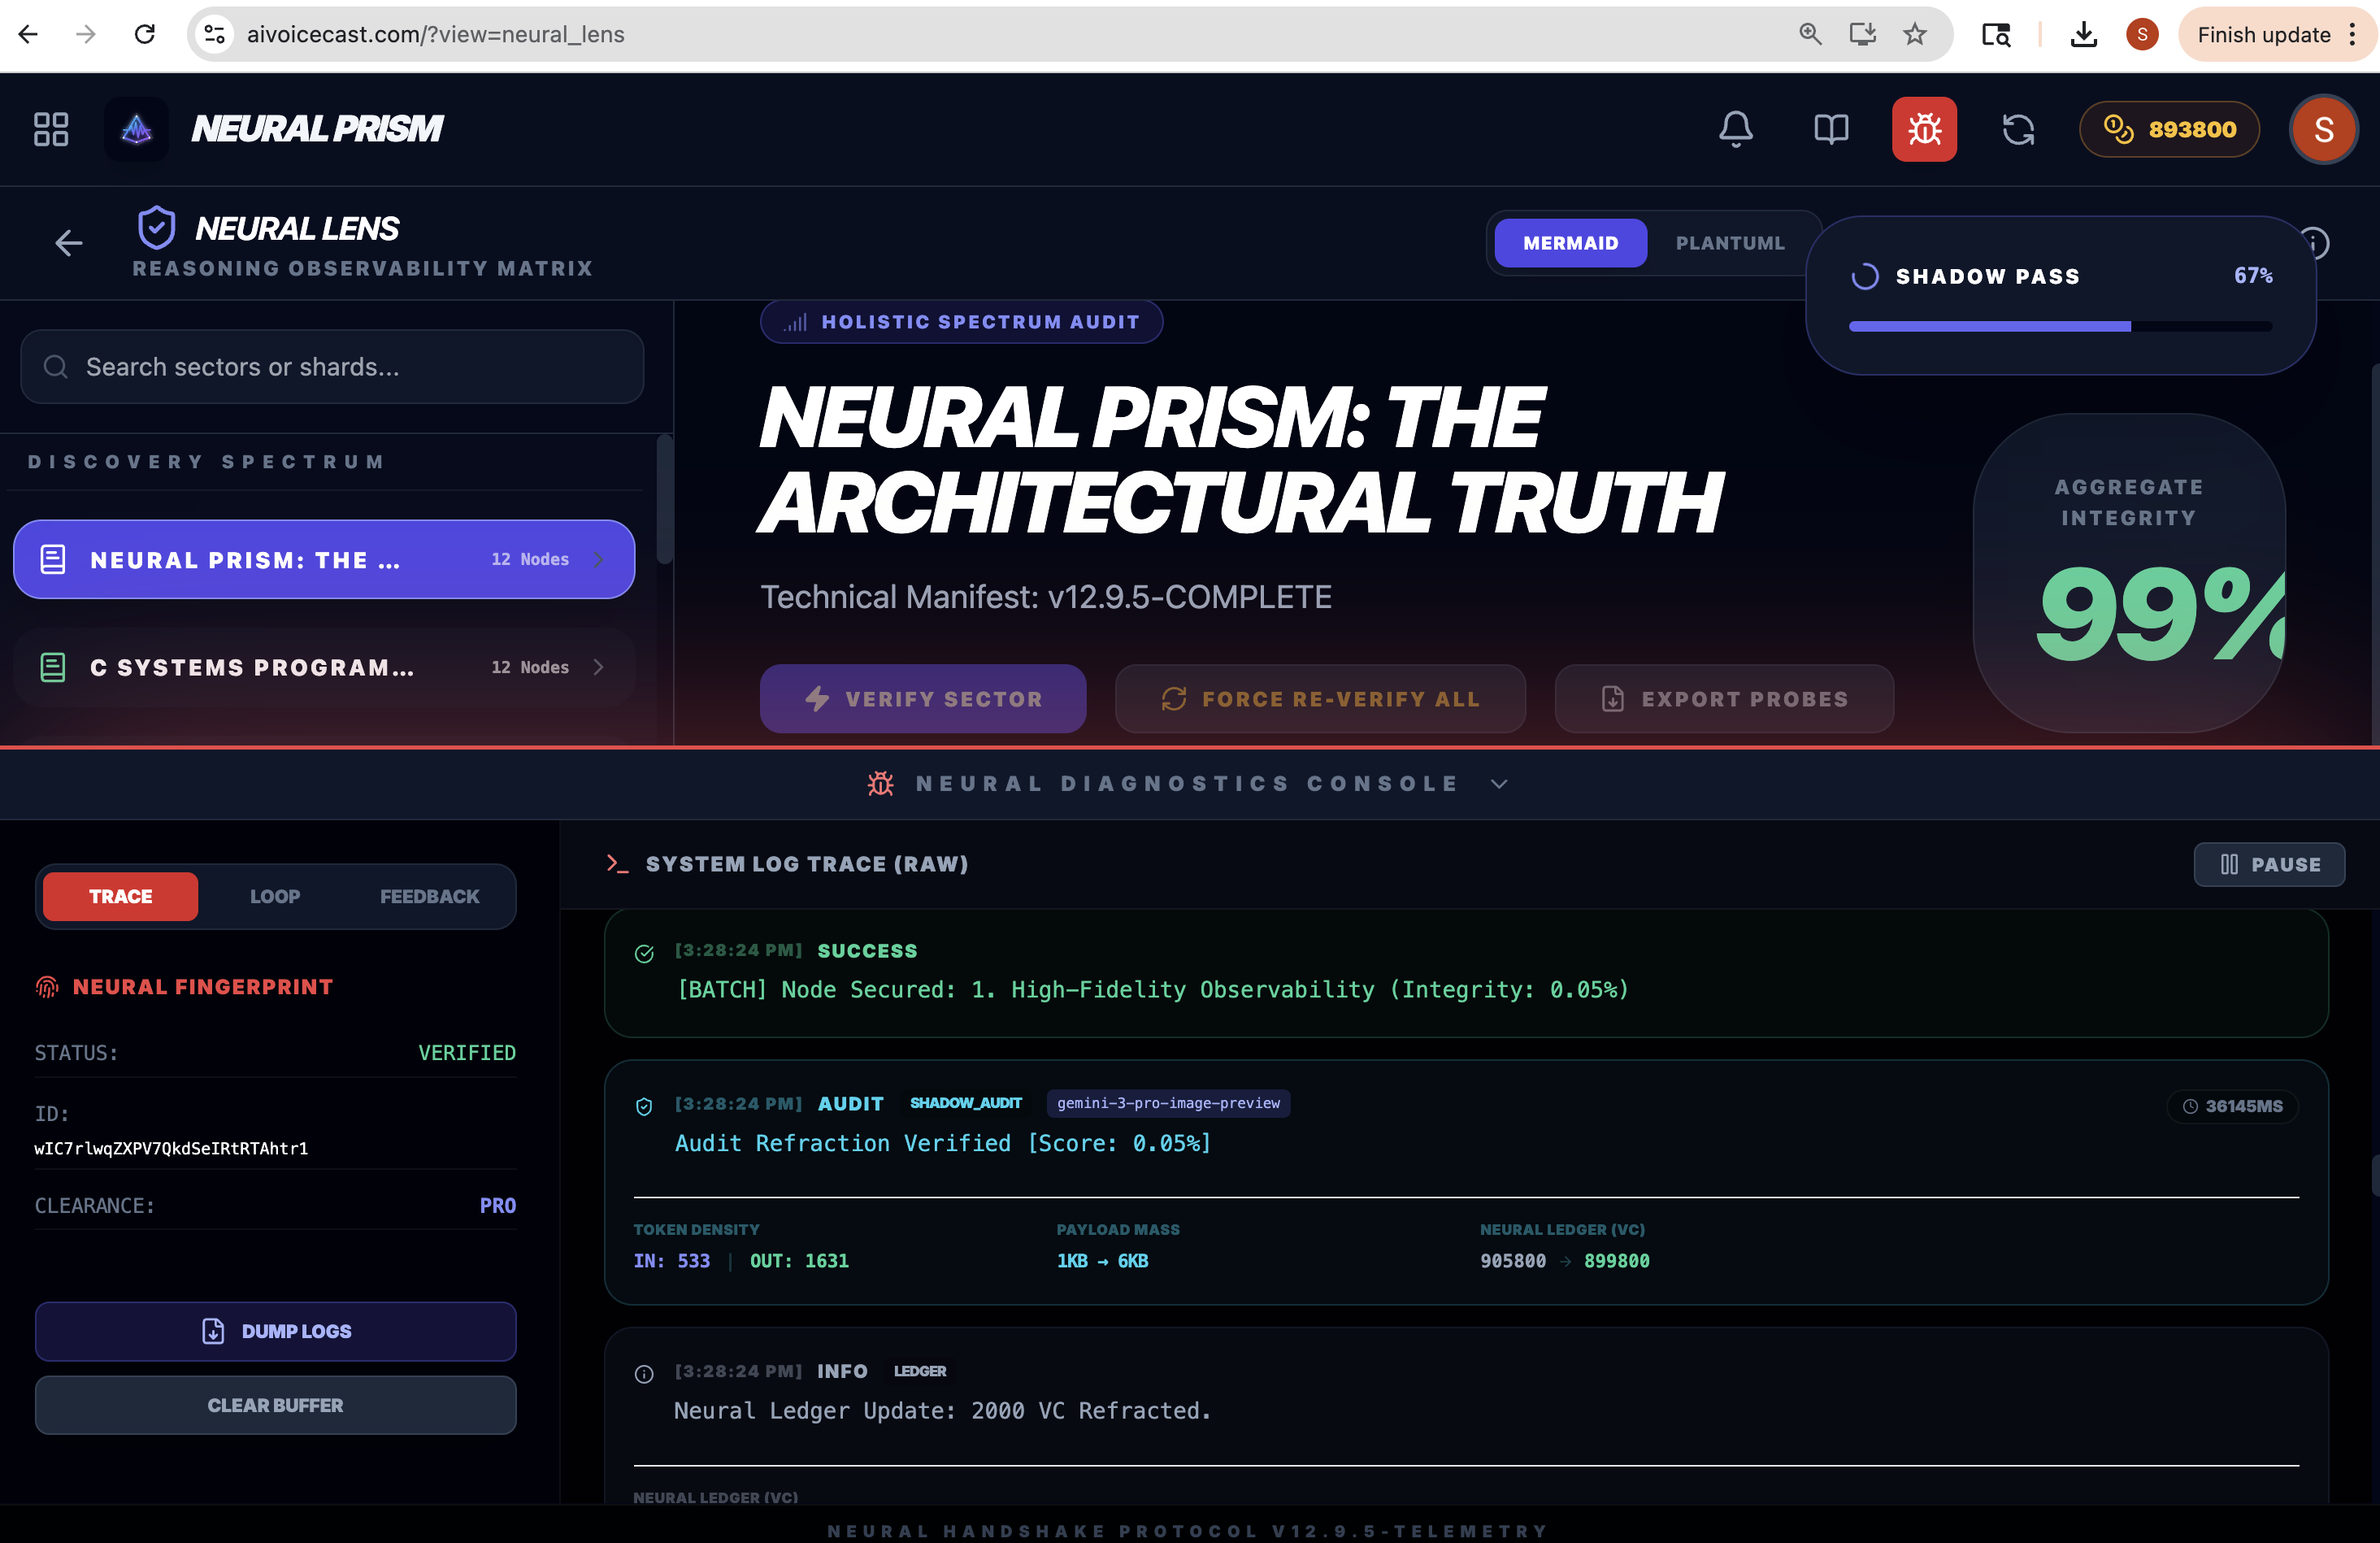Switch to the Loop tab

pos(275,896)
